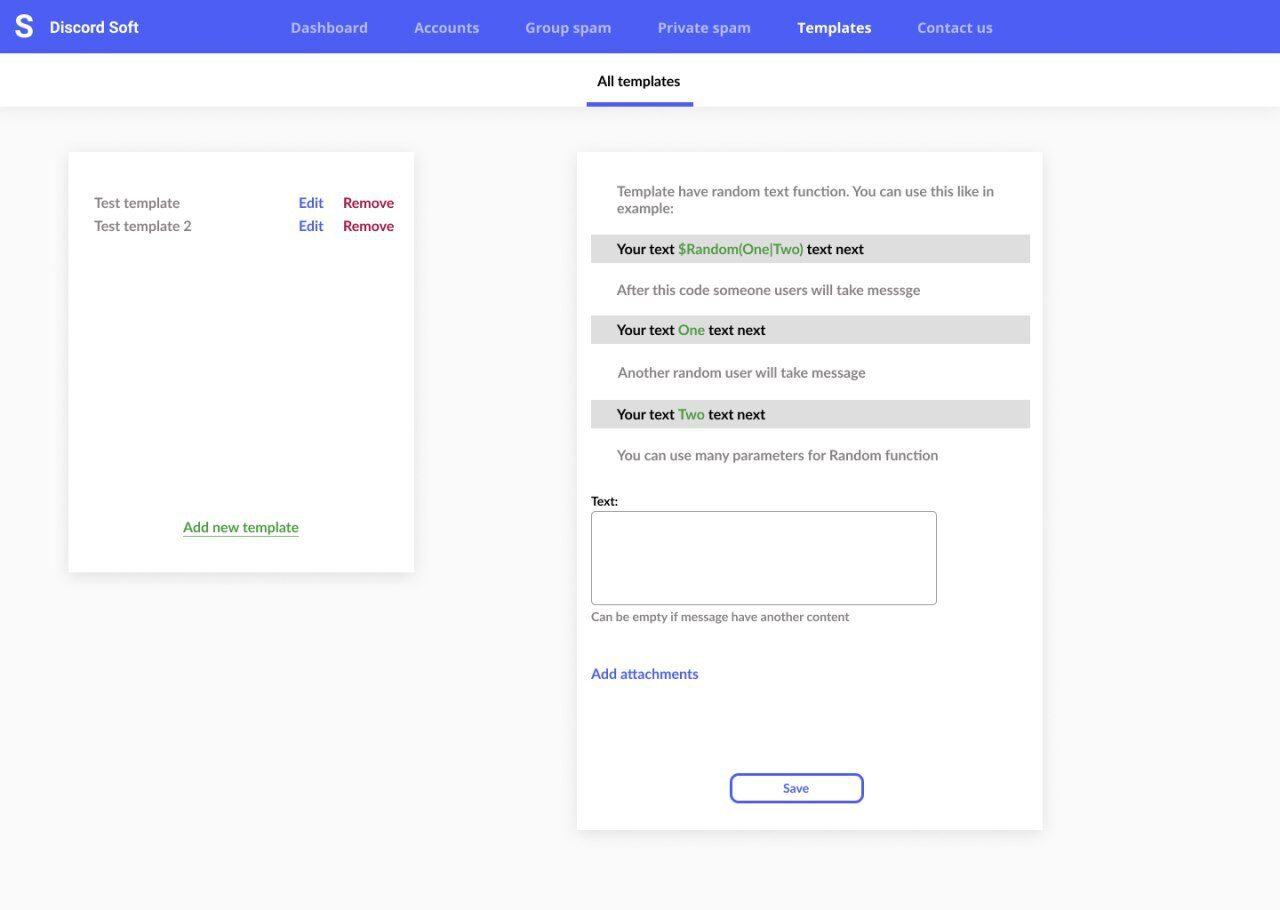The width and height of the screenshot is (1280, 910).
Task: Switch to the All templates tab
Action: pos(639,82)
